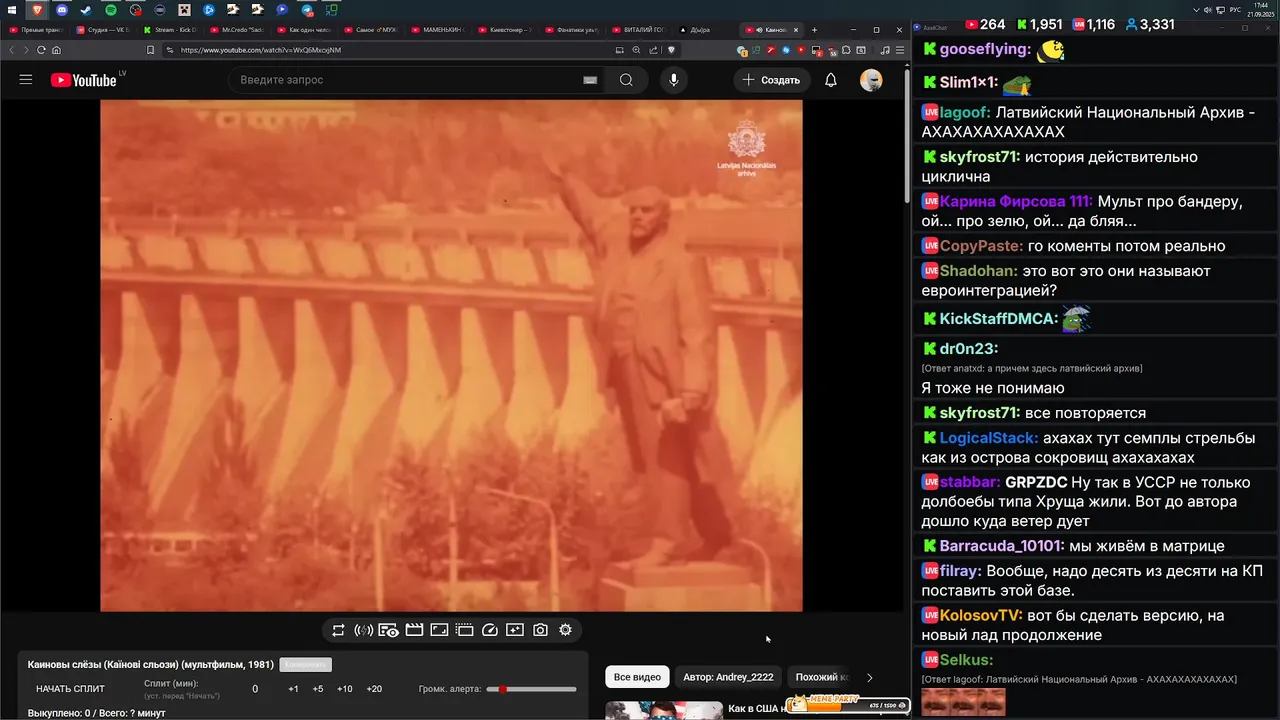This screenshot has width=1280, height=720.
Task: Open the on-screen keyboard in search box
Action: point(590,80)
